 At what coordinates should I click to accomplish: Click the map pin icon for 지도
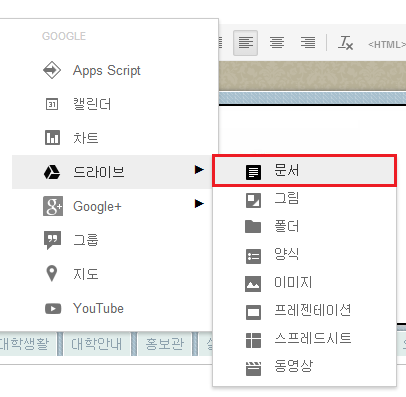pos(52,274)
